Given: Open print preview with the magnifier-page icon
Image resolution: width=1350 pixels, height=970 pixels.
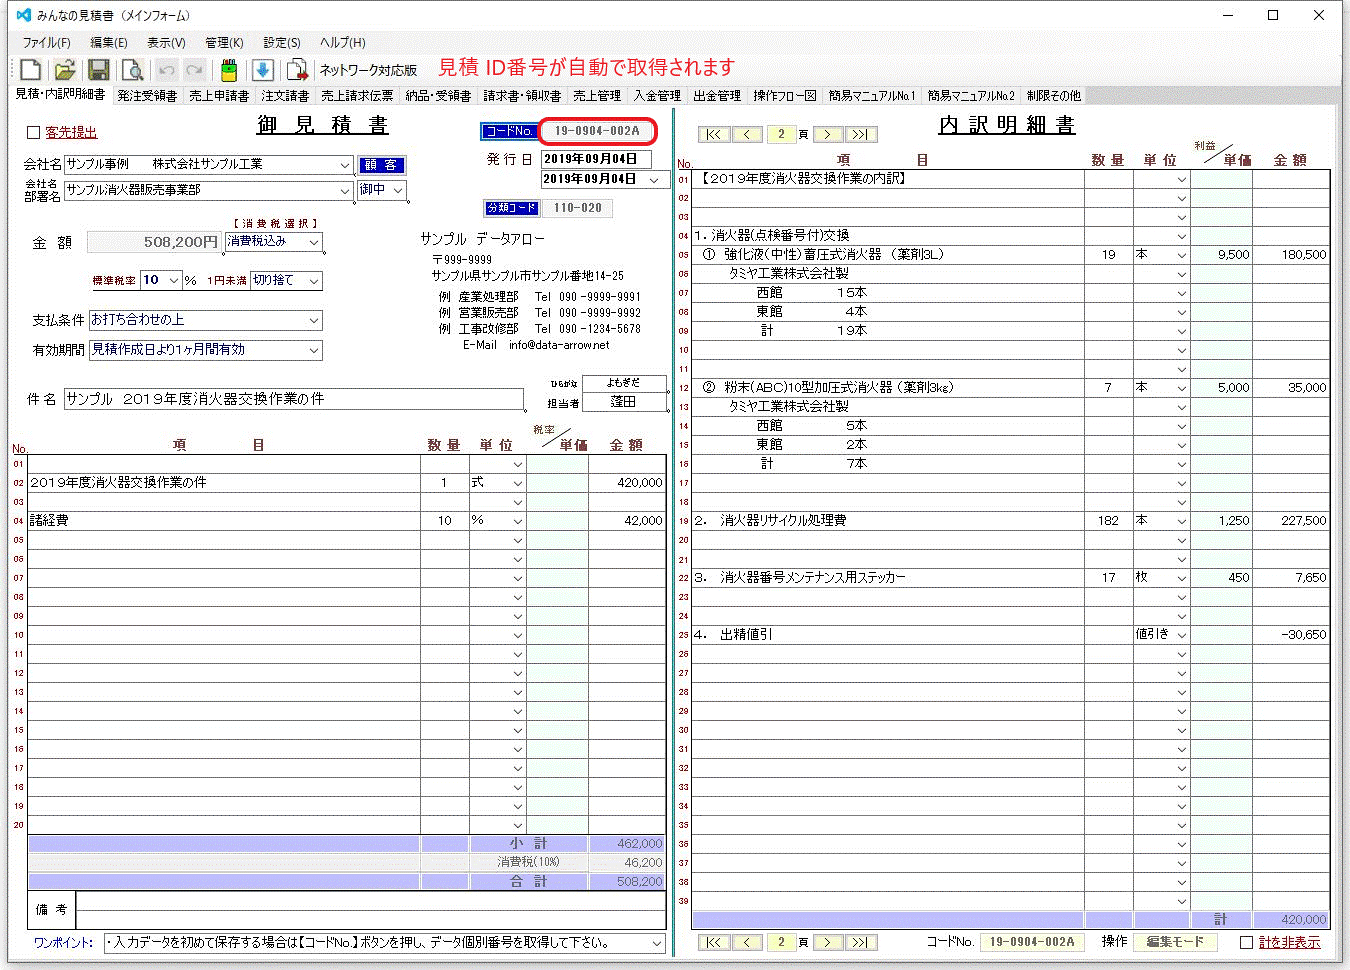Looking at the screenshot, I should pos(132,70).
